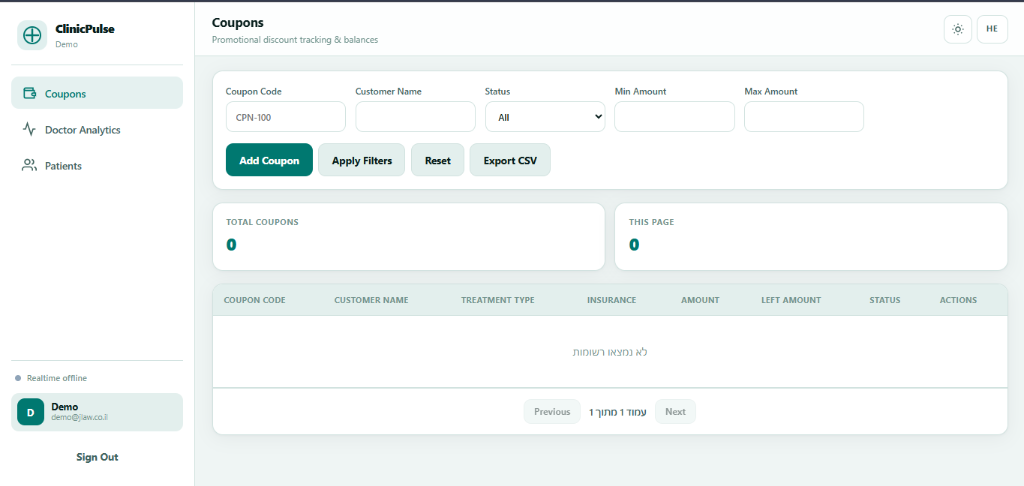Image resolution: width=1024 pixels, height=486 pixels.
Task: Click the Coupons wallet icon in sidebar
Action: pos(29,93)
